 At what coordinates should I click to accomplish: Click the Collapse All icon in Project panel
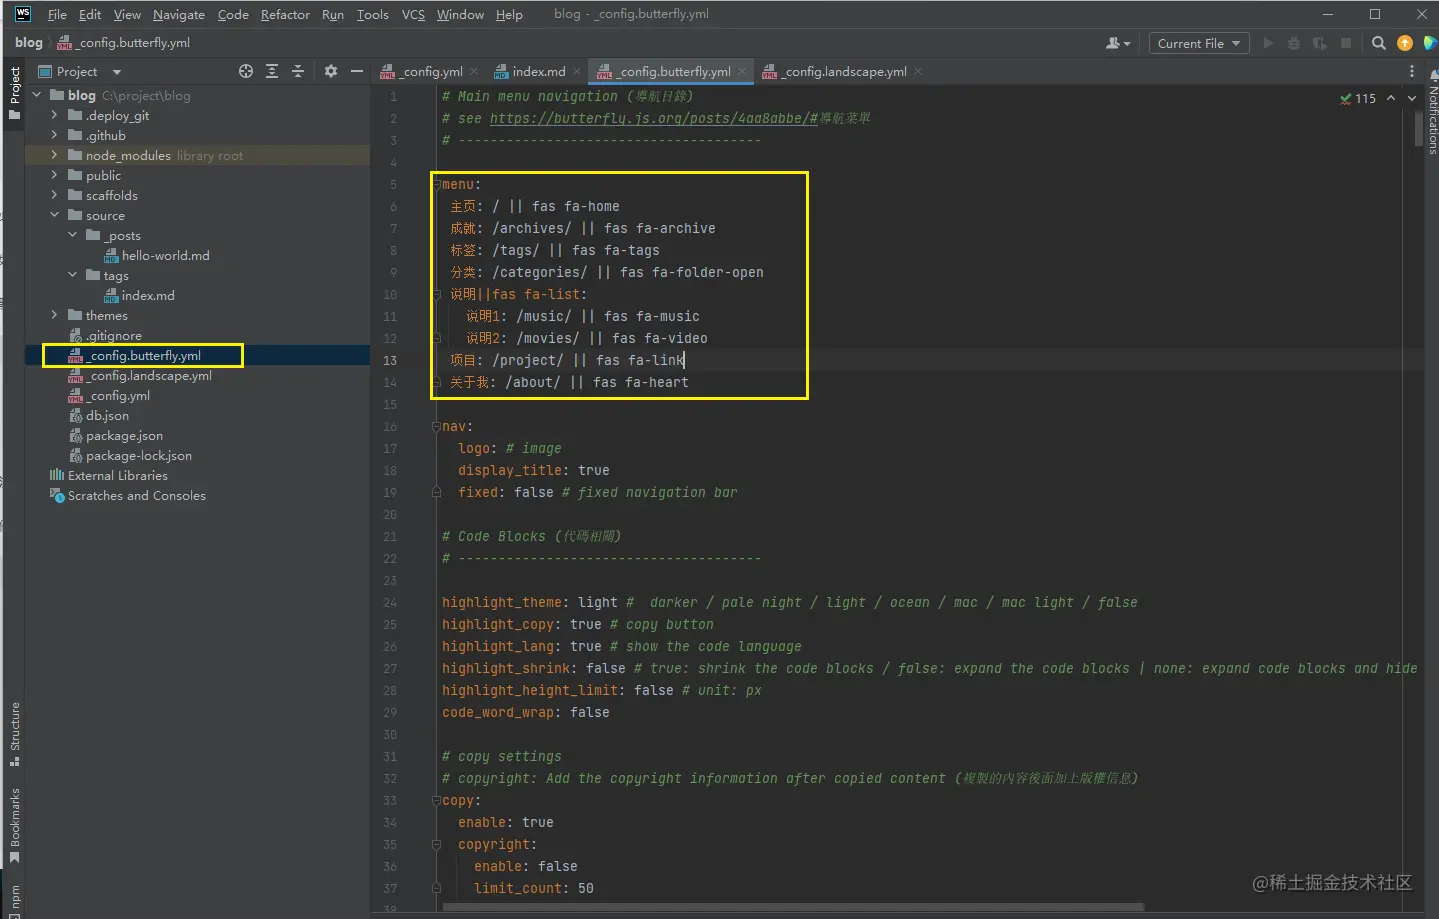pos(298,71)
